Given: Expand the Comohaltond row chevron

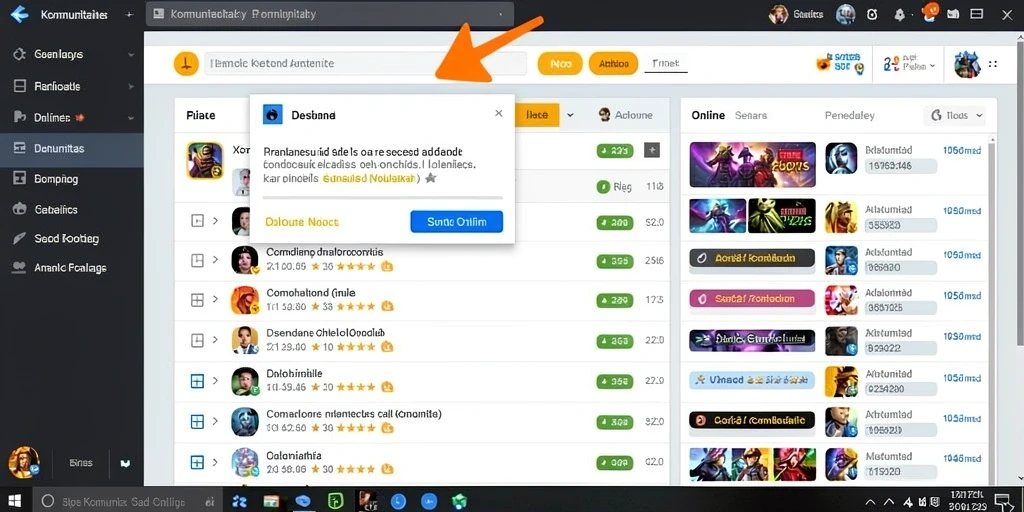Looking at the screenshot, I should pyautogui.click(x=216, y=300).
